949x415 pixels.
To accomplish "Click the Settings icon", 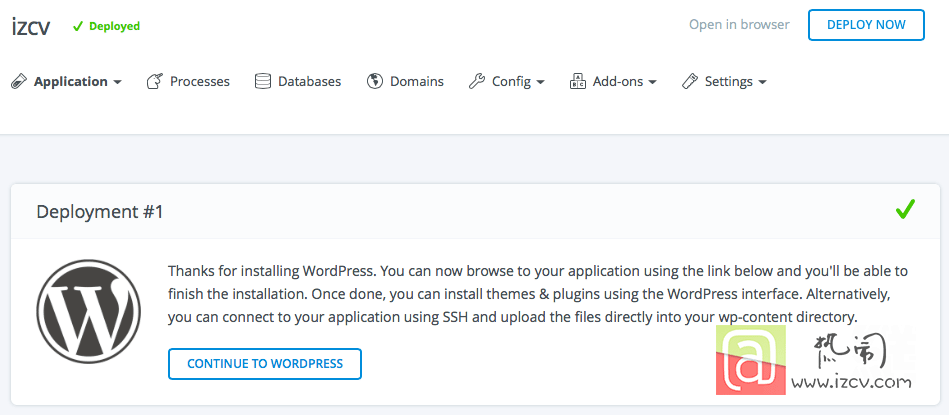I will point(690,81).
